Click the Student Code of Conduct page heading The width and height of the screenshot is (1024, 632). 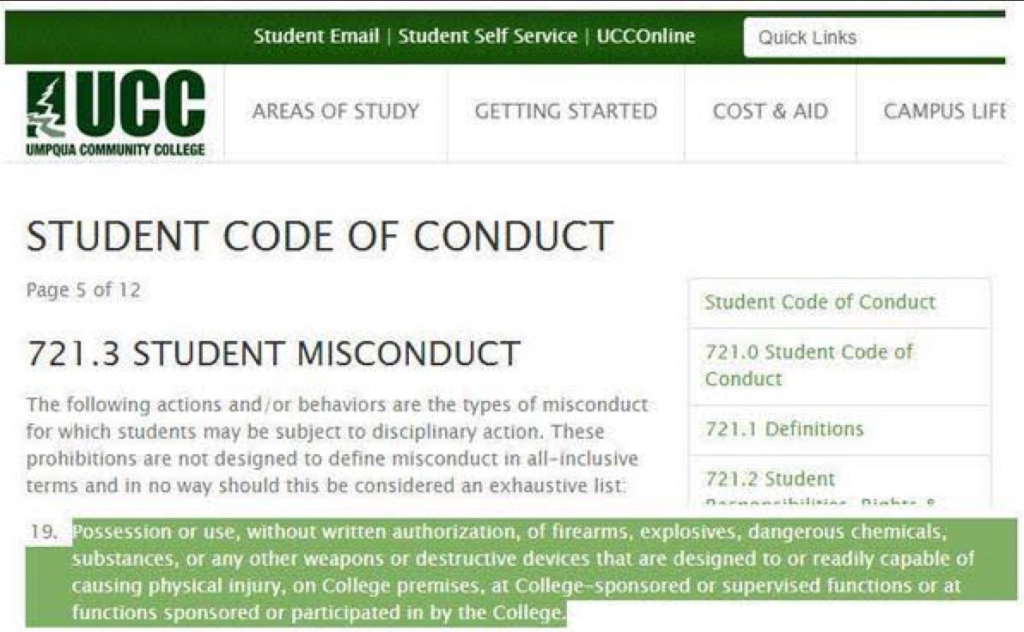(319, 237)
